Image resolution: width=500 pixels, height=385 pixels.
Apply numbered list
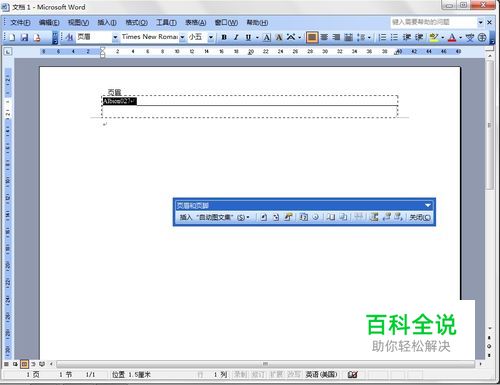382,37
